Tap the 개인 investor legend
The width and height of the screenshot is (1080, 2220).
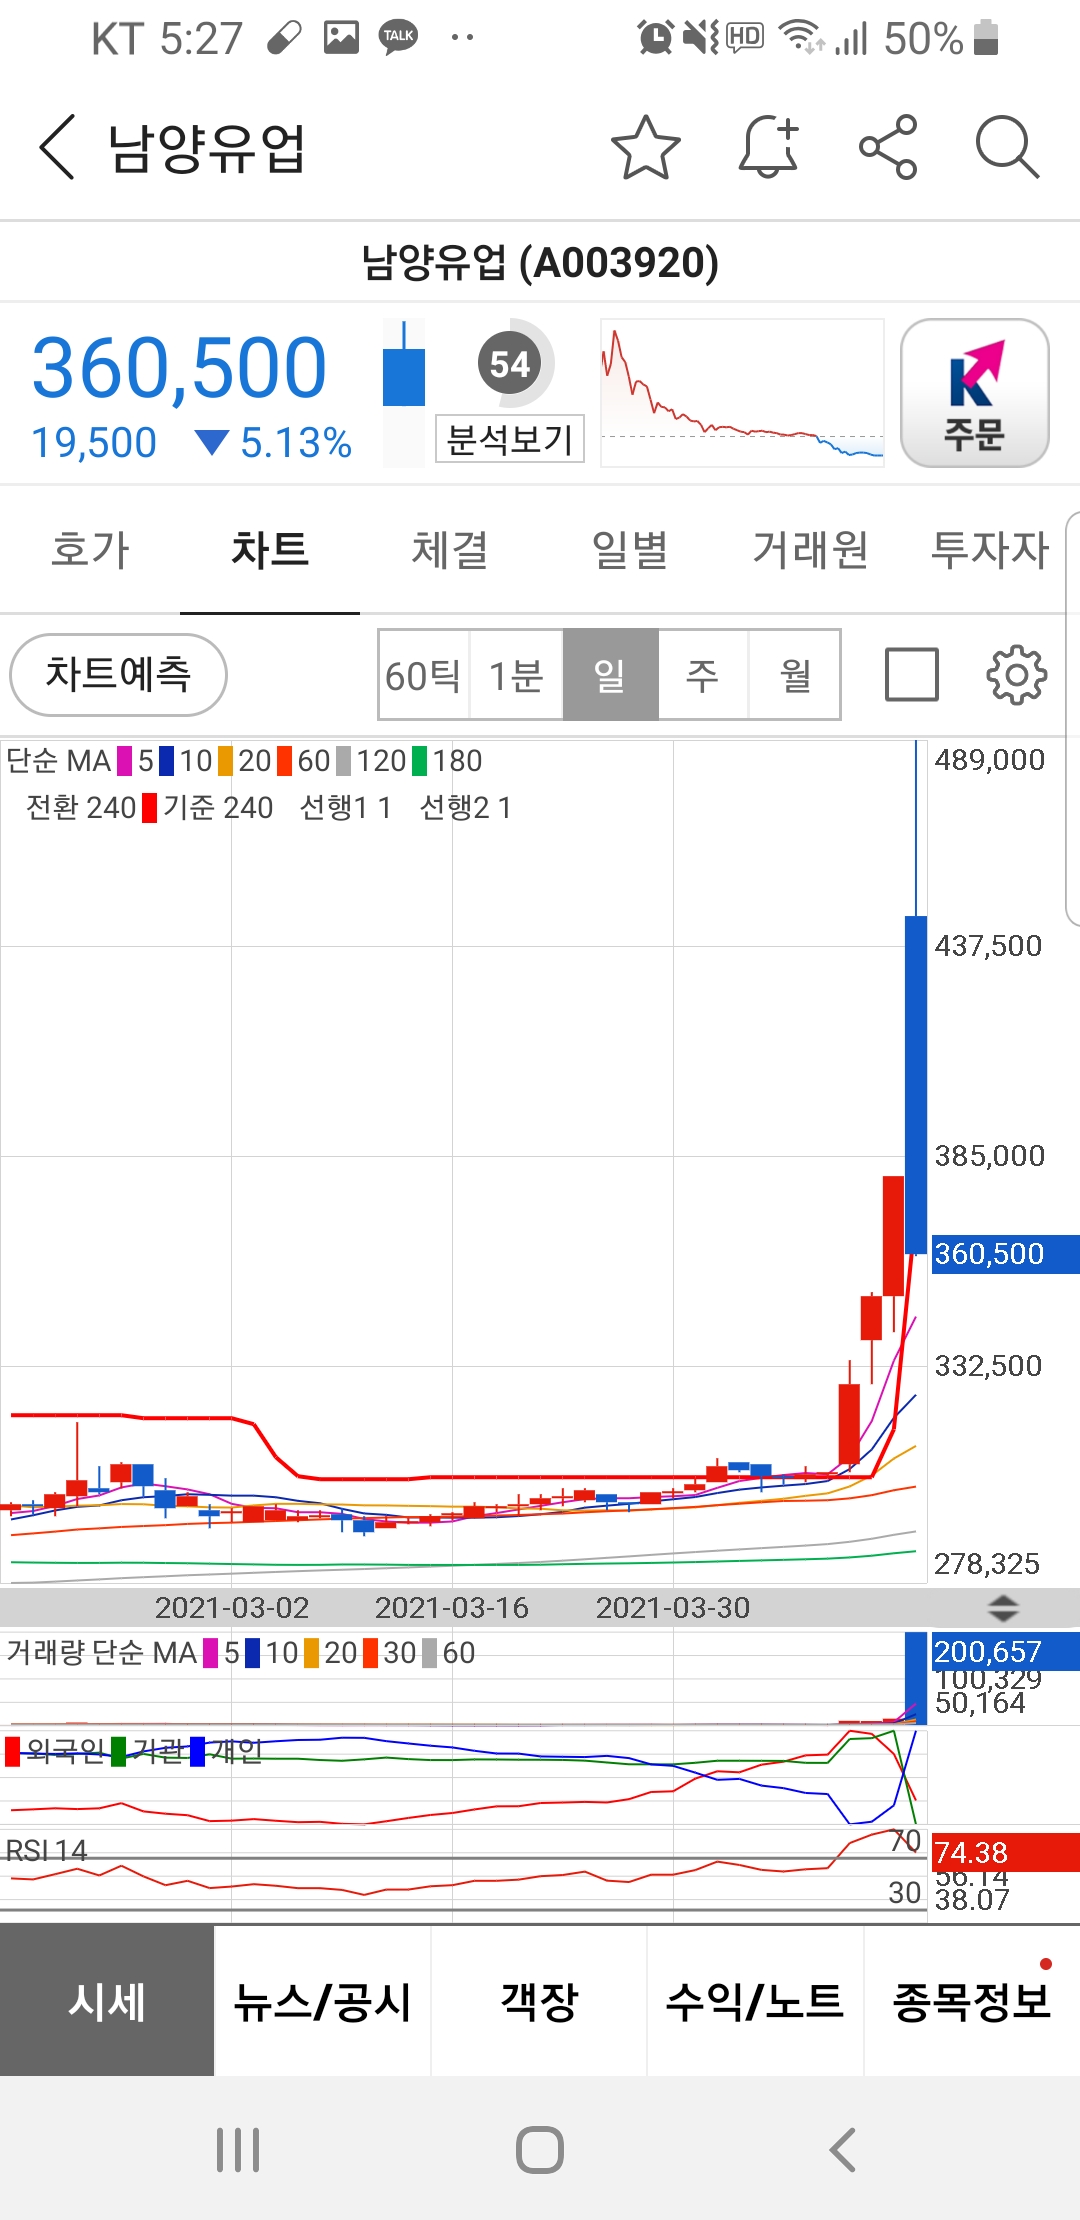coord(228,1751)
